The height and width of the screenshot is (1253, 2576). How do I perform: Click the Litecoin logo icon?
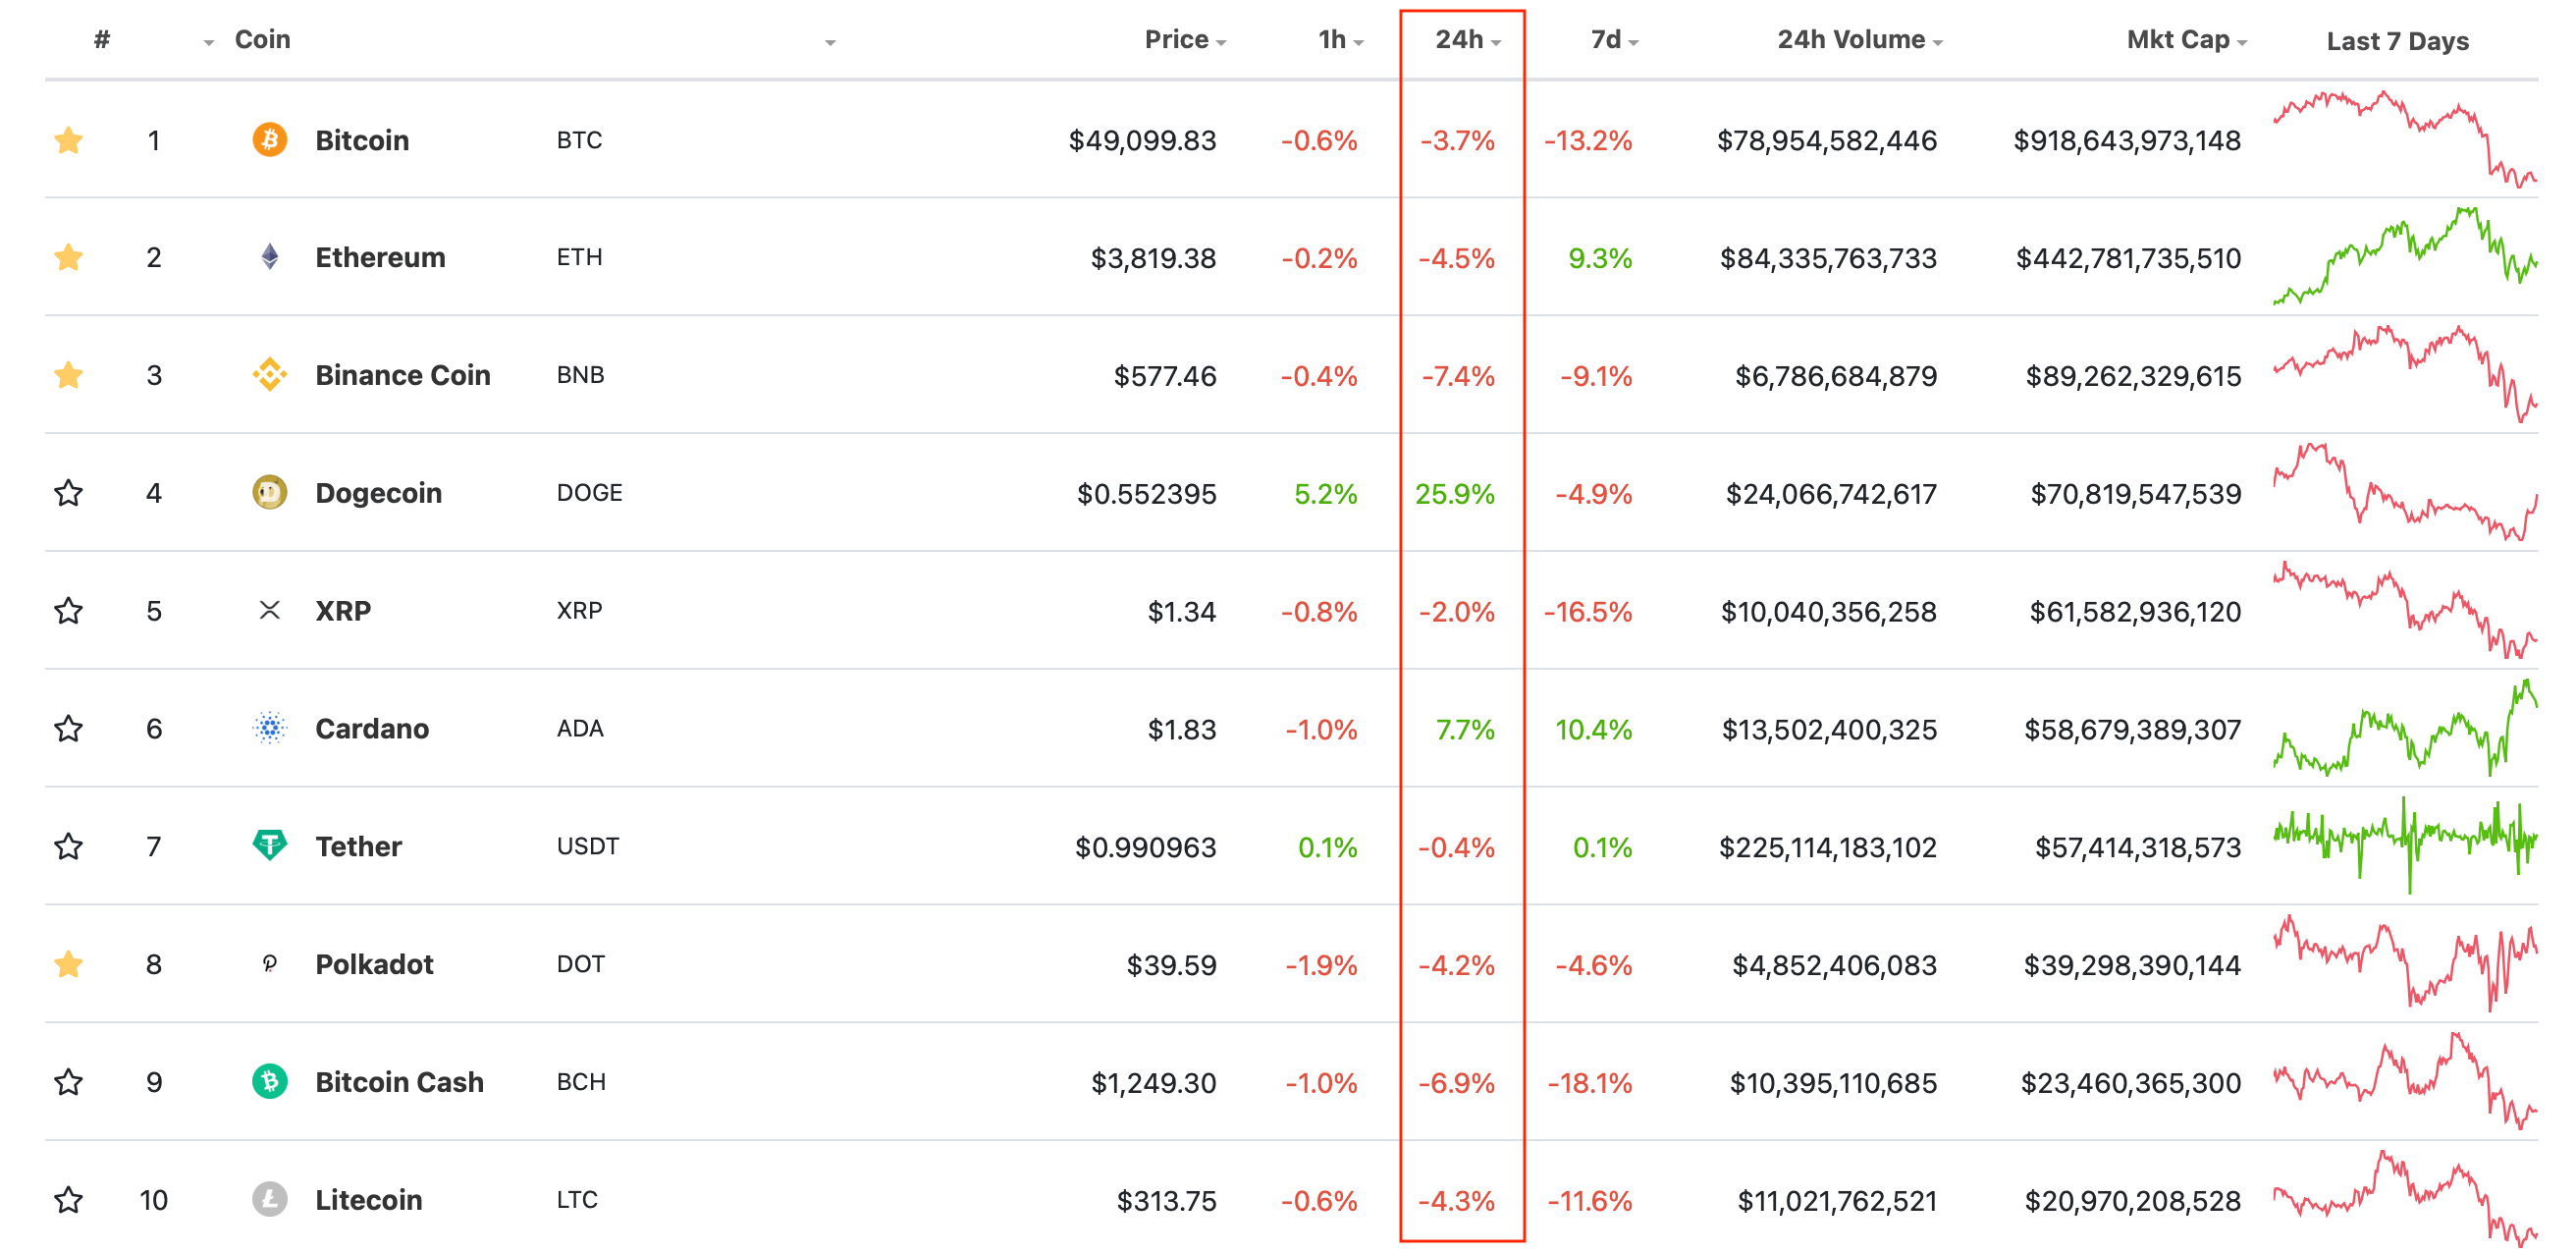click(269, 1199)
